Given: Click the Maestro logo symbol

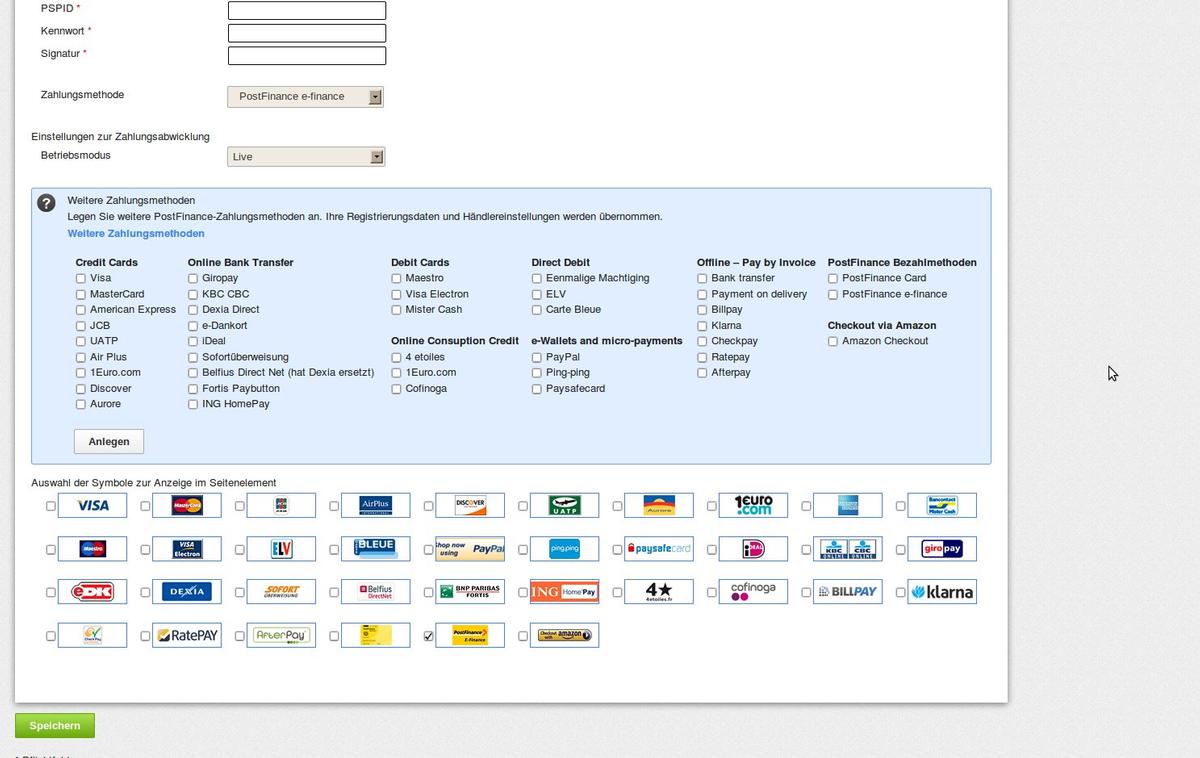Looking at the screenshot, I should (x=92, y=549).
